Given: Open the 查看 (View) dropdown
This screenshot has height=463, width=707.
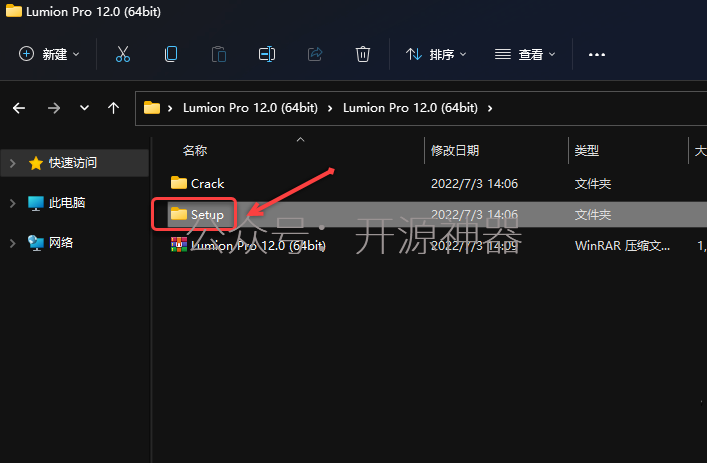Looking at the screenshot, I should click(x=525, y=54).
